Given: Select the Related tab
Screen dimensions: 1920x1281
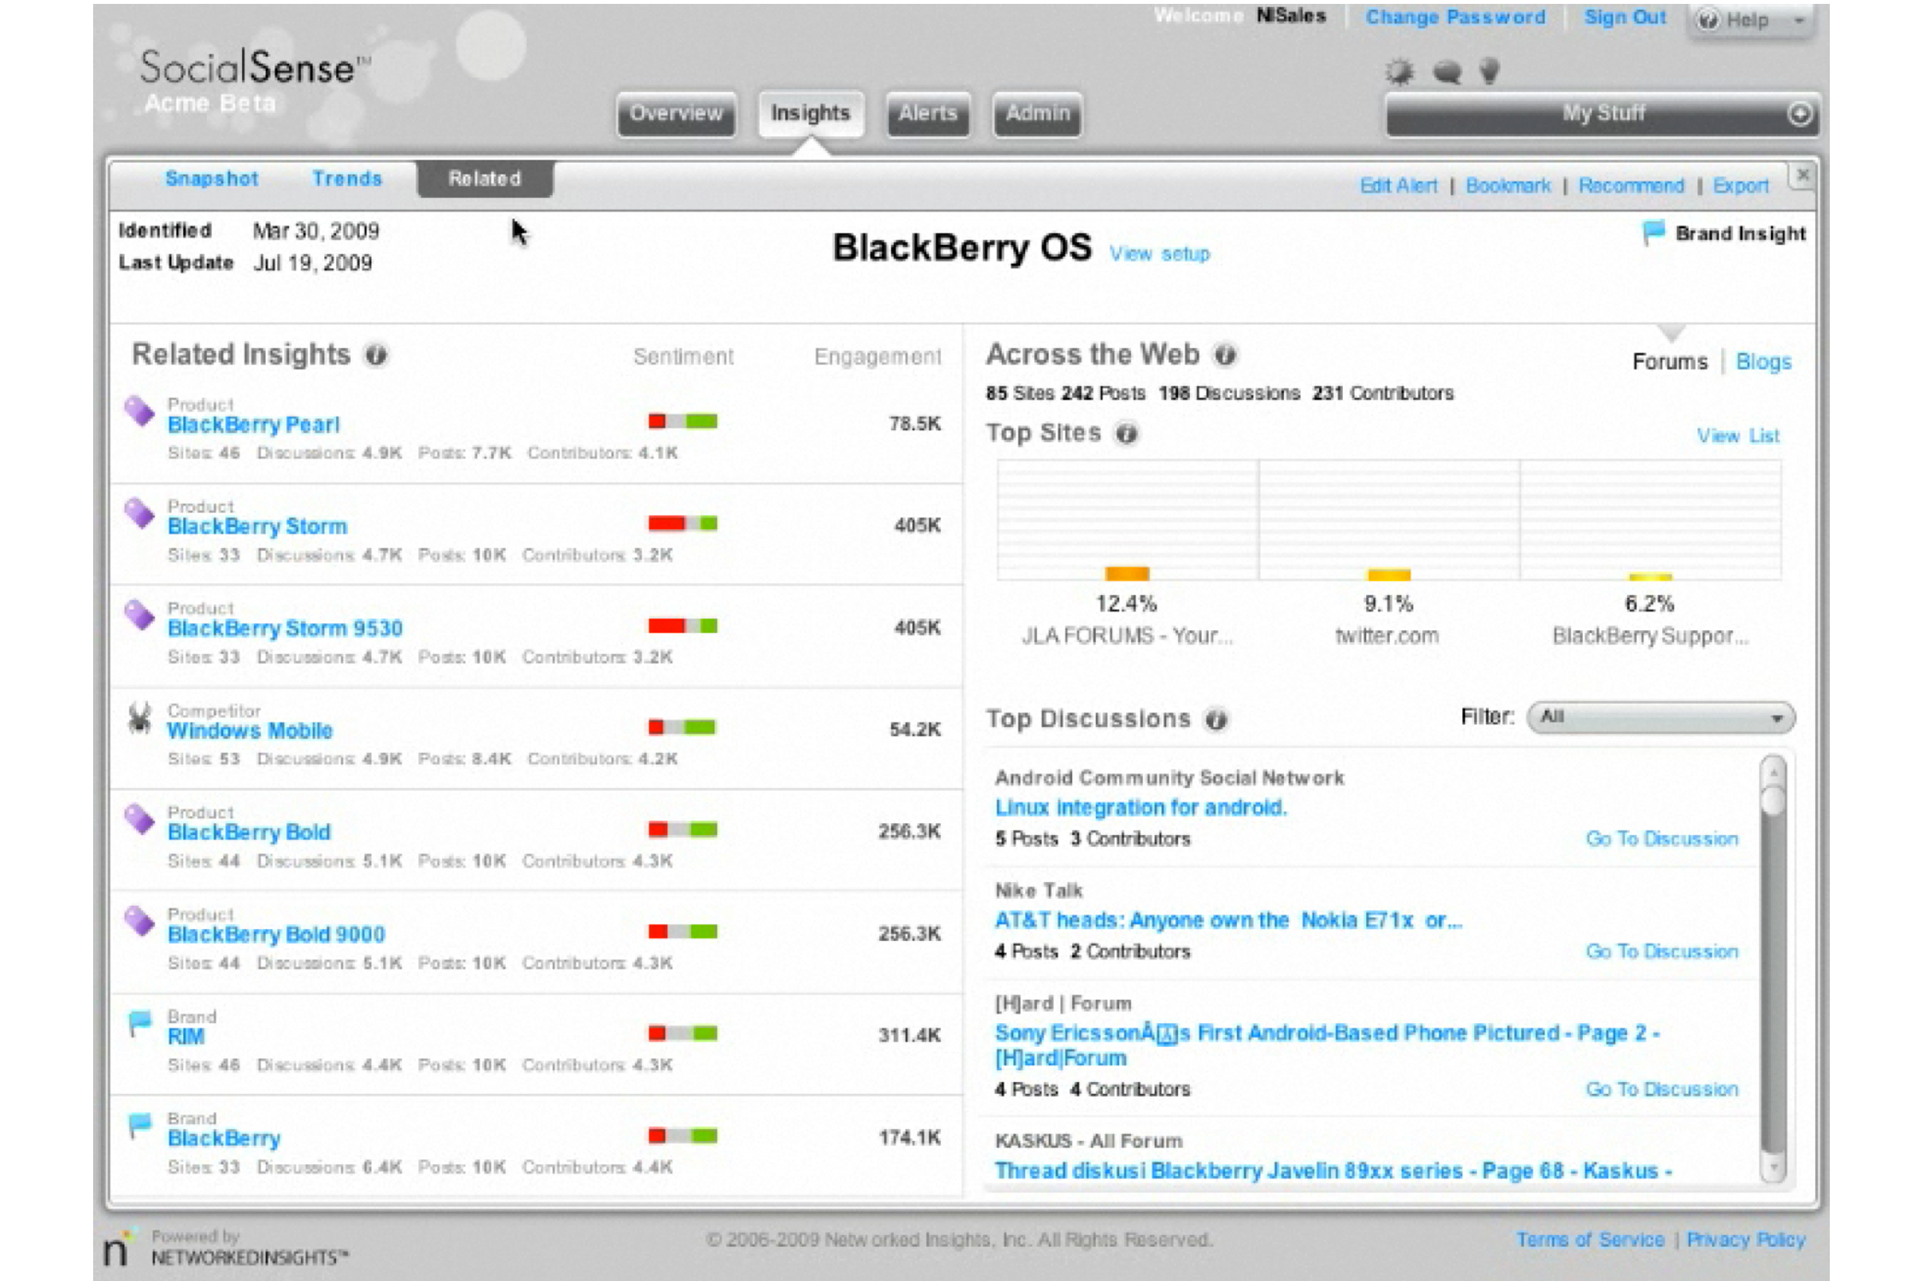Looking at the screenshot, I should (485, 179).
